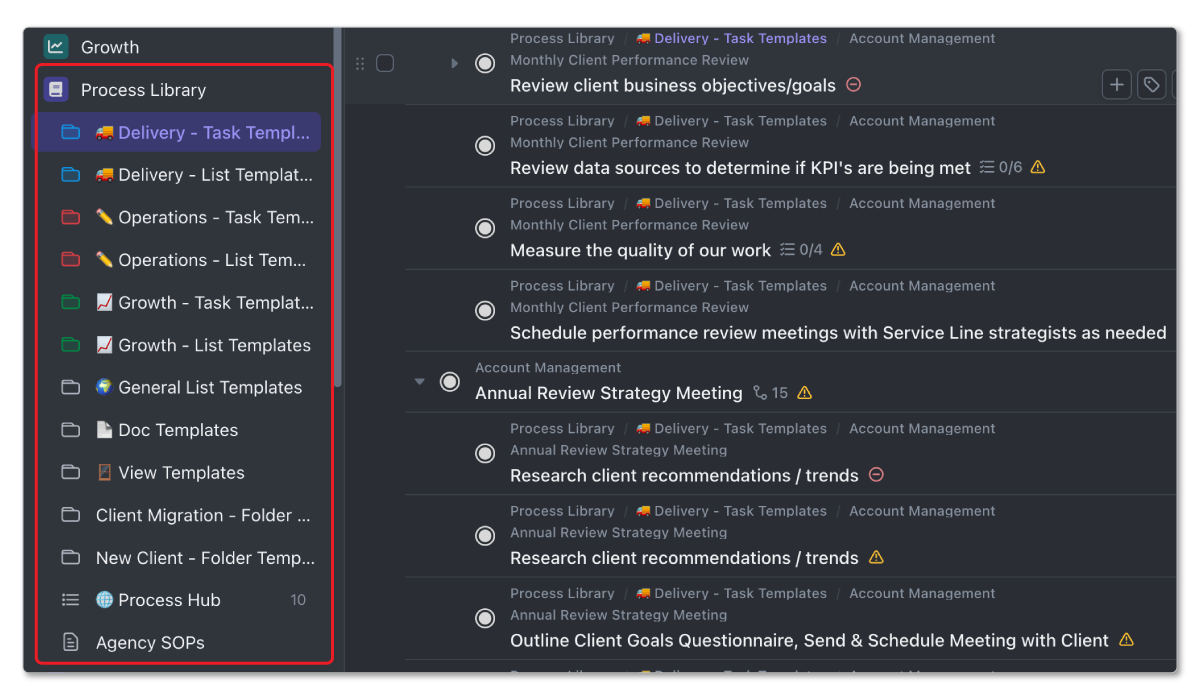The height and width of the screenshot is (700, 1200).
Task: Click the red blocked icon after client objectives task
Action: (x=853, y=86)
